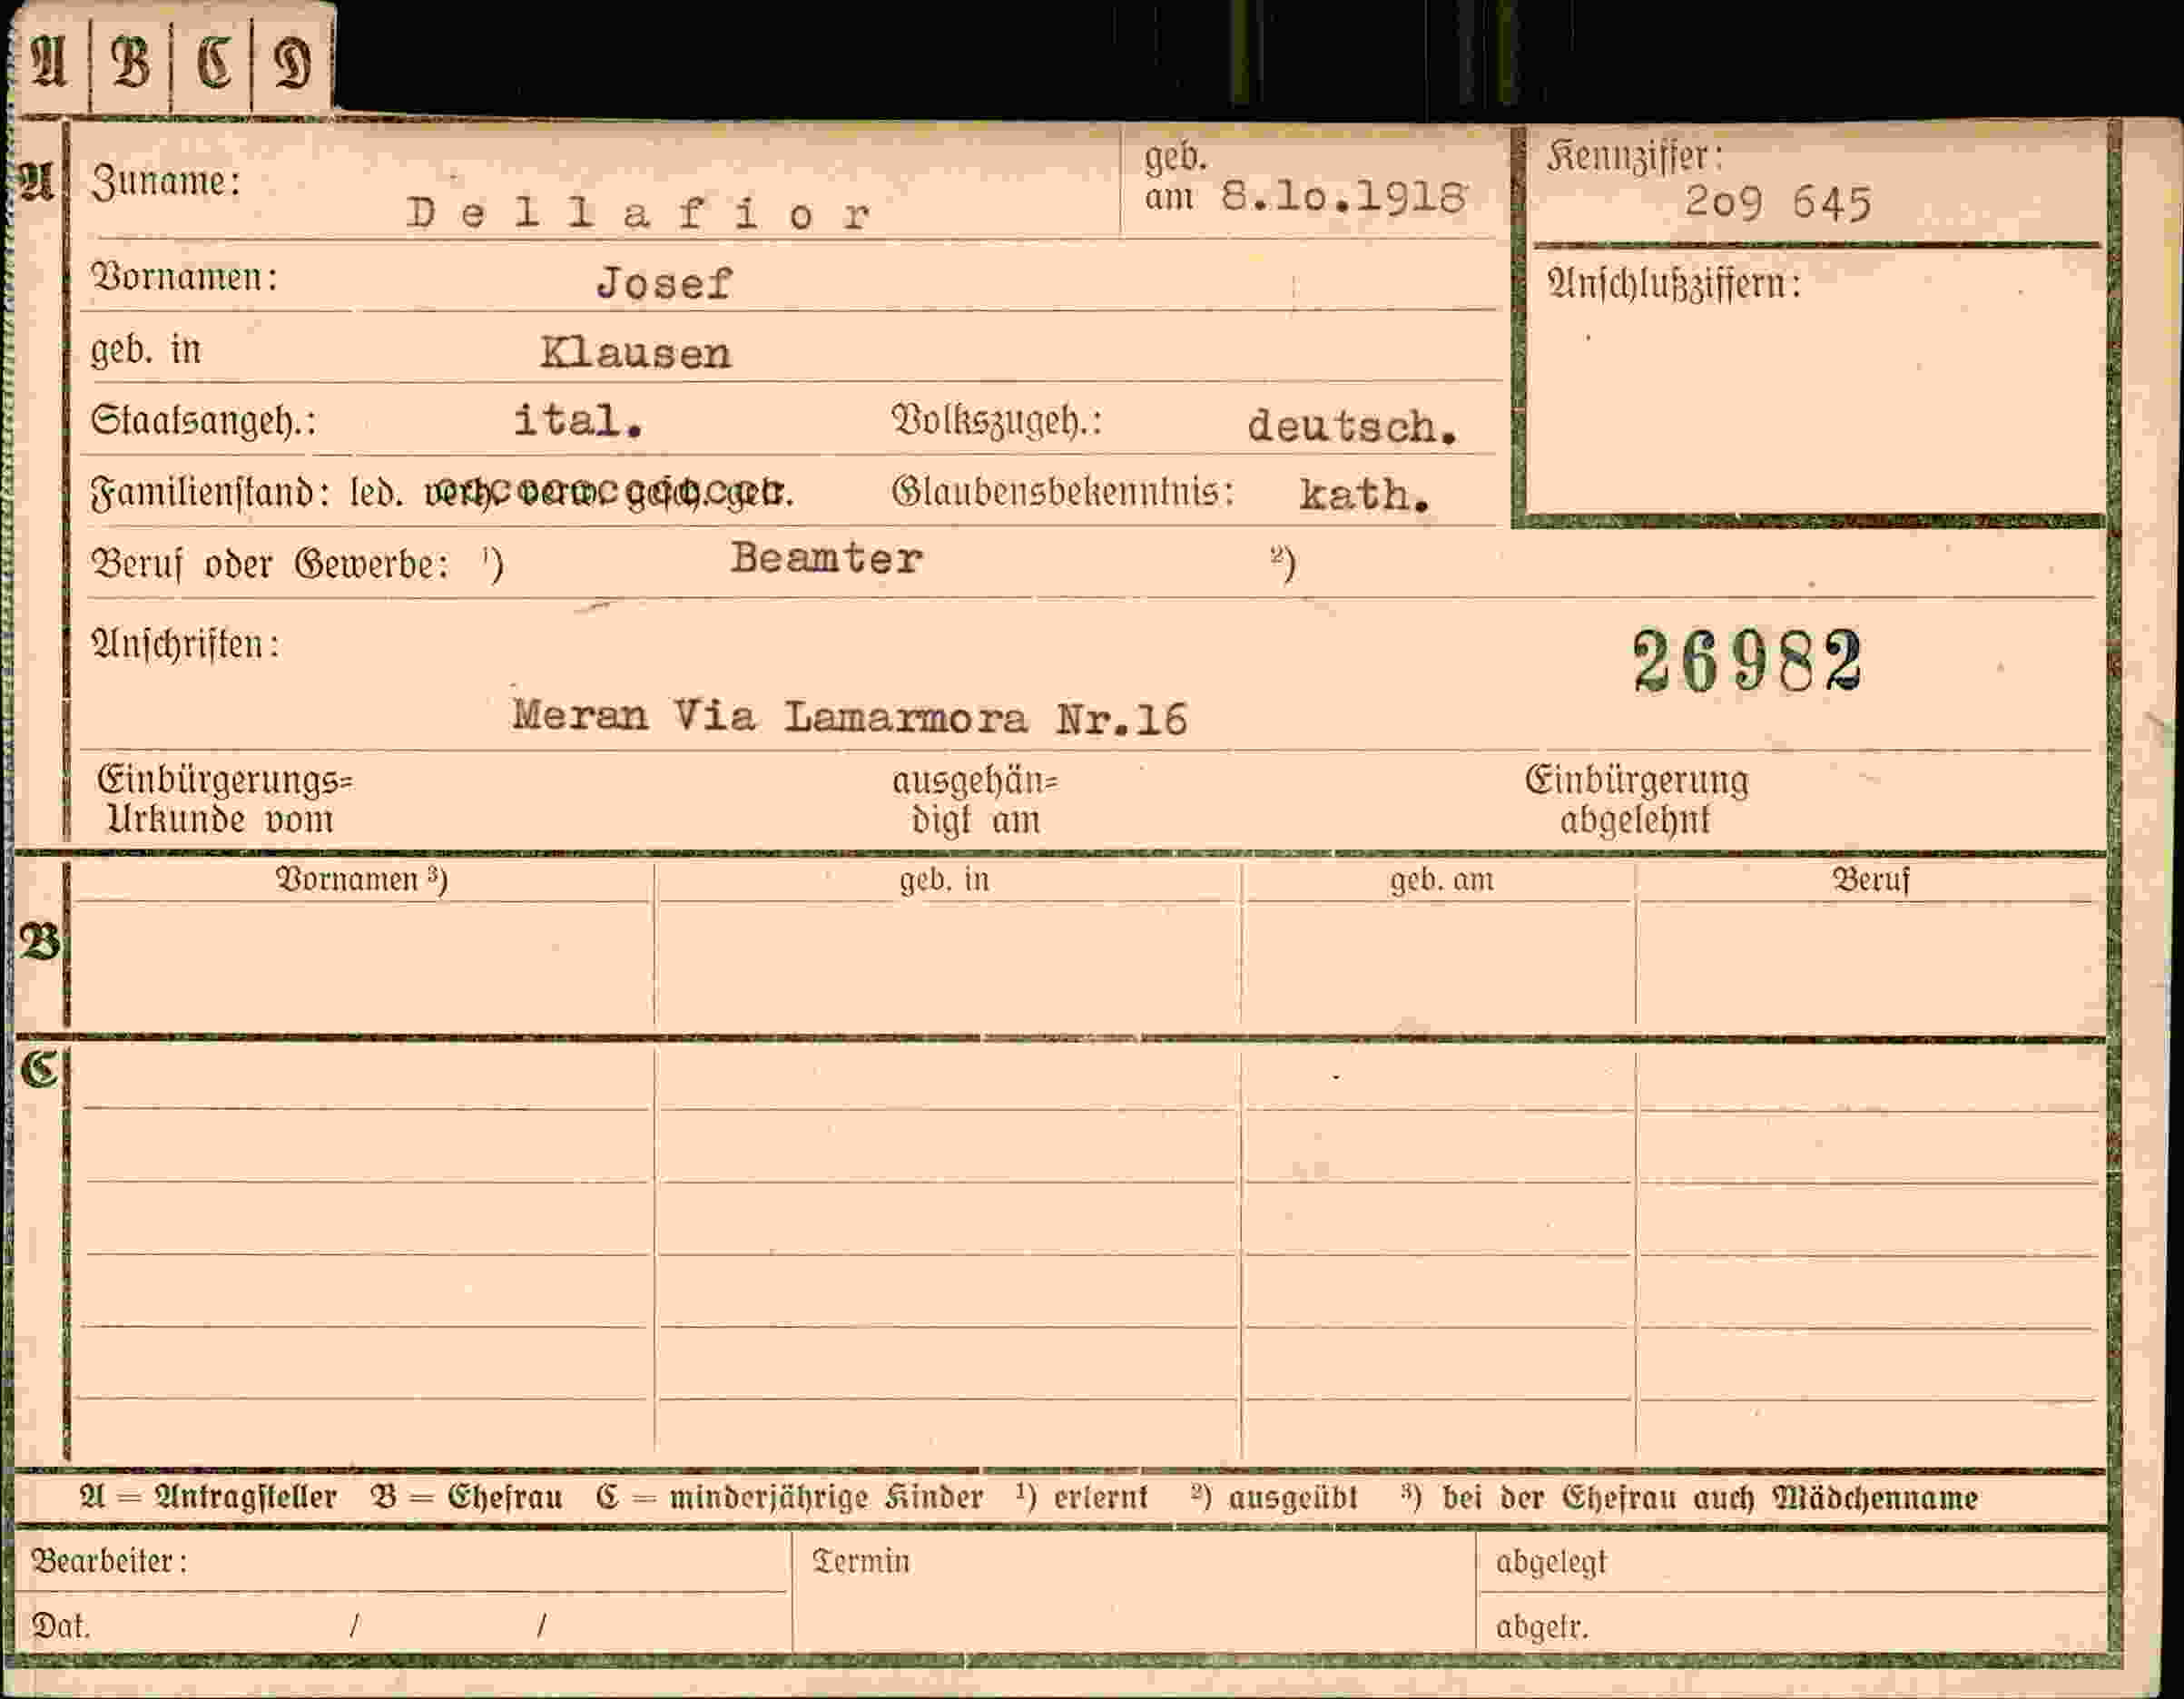Screen dimensions: 2184x1699
Task: Click the Kennziffer label
Action: click(1635, 156)
